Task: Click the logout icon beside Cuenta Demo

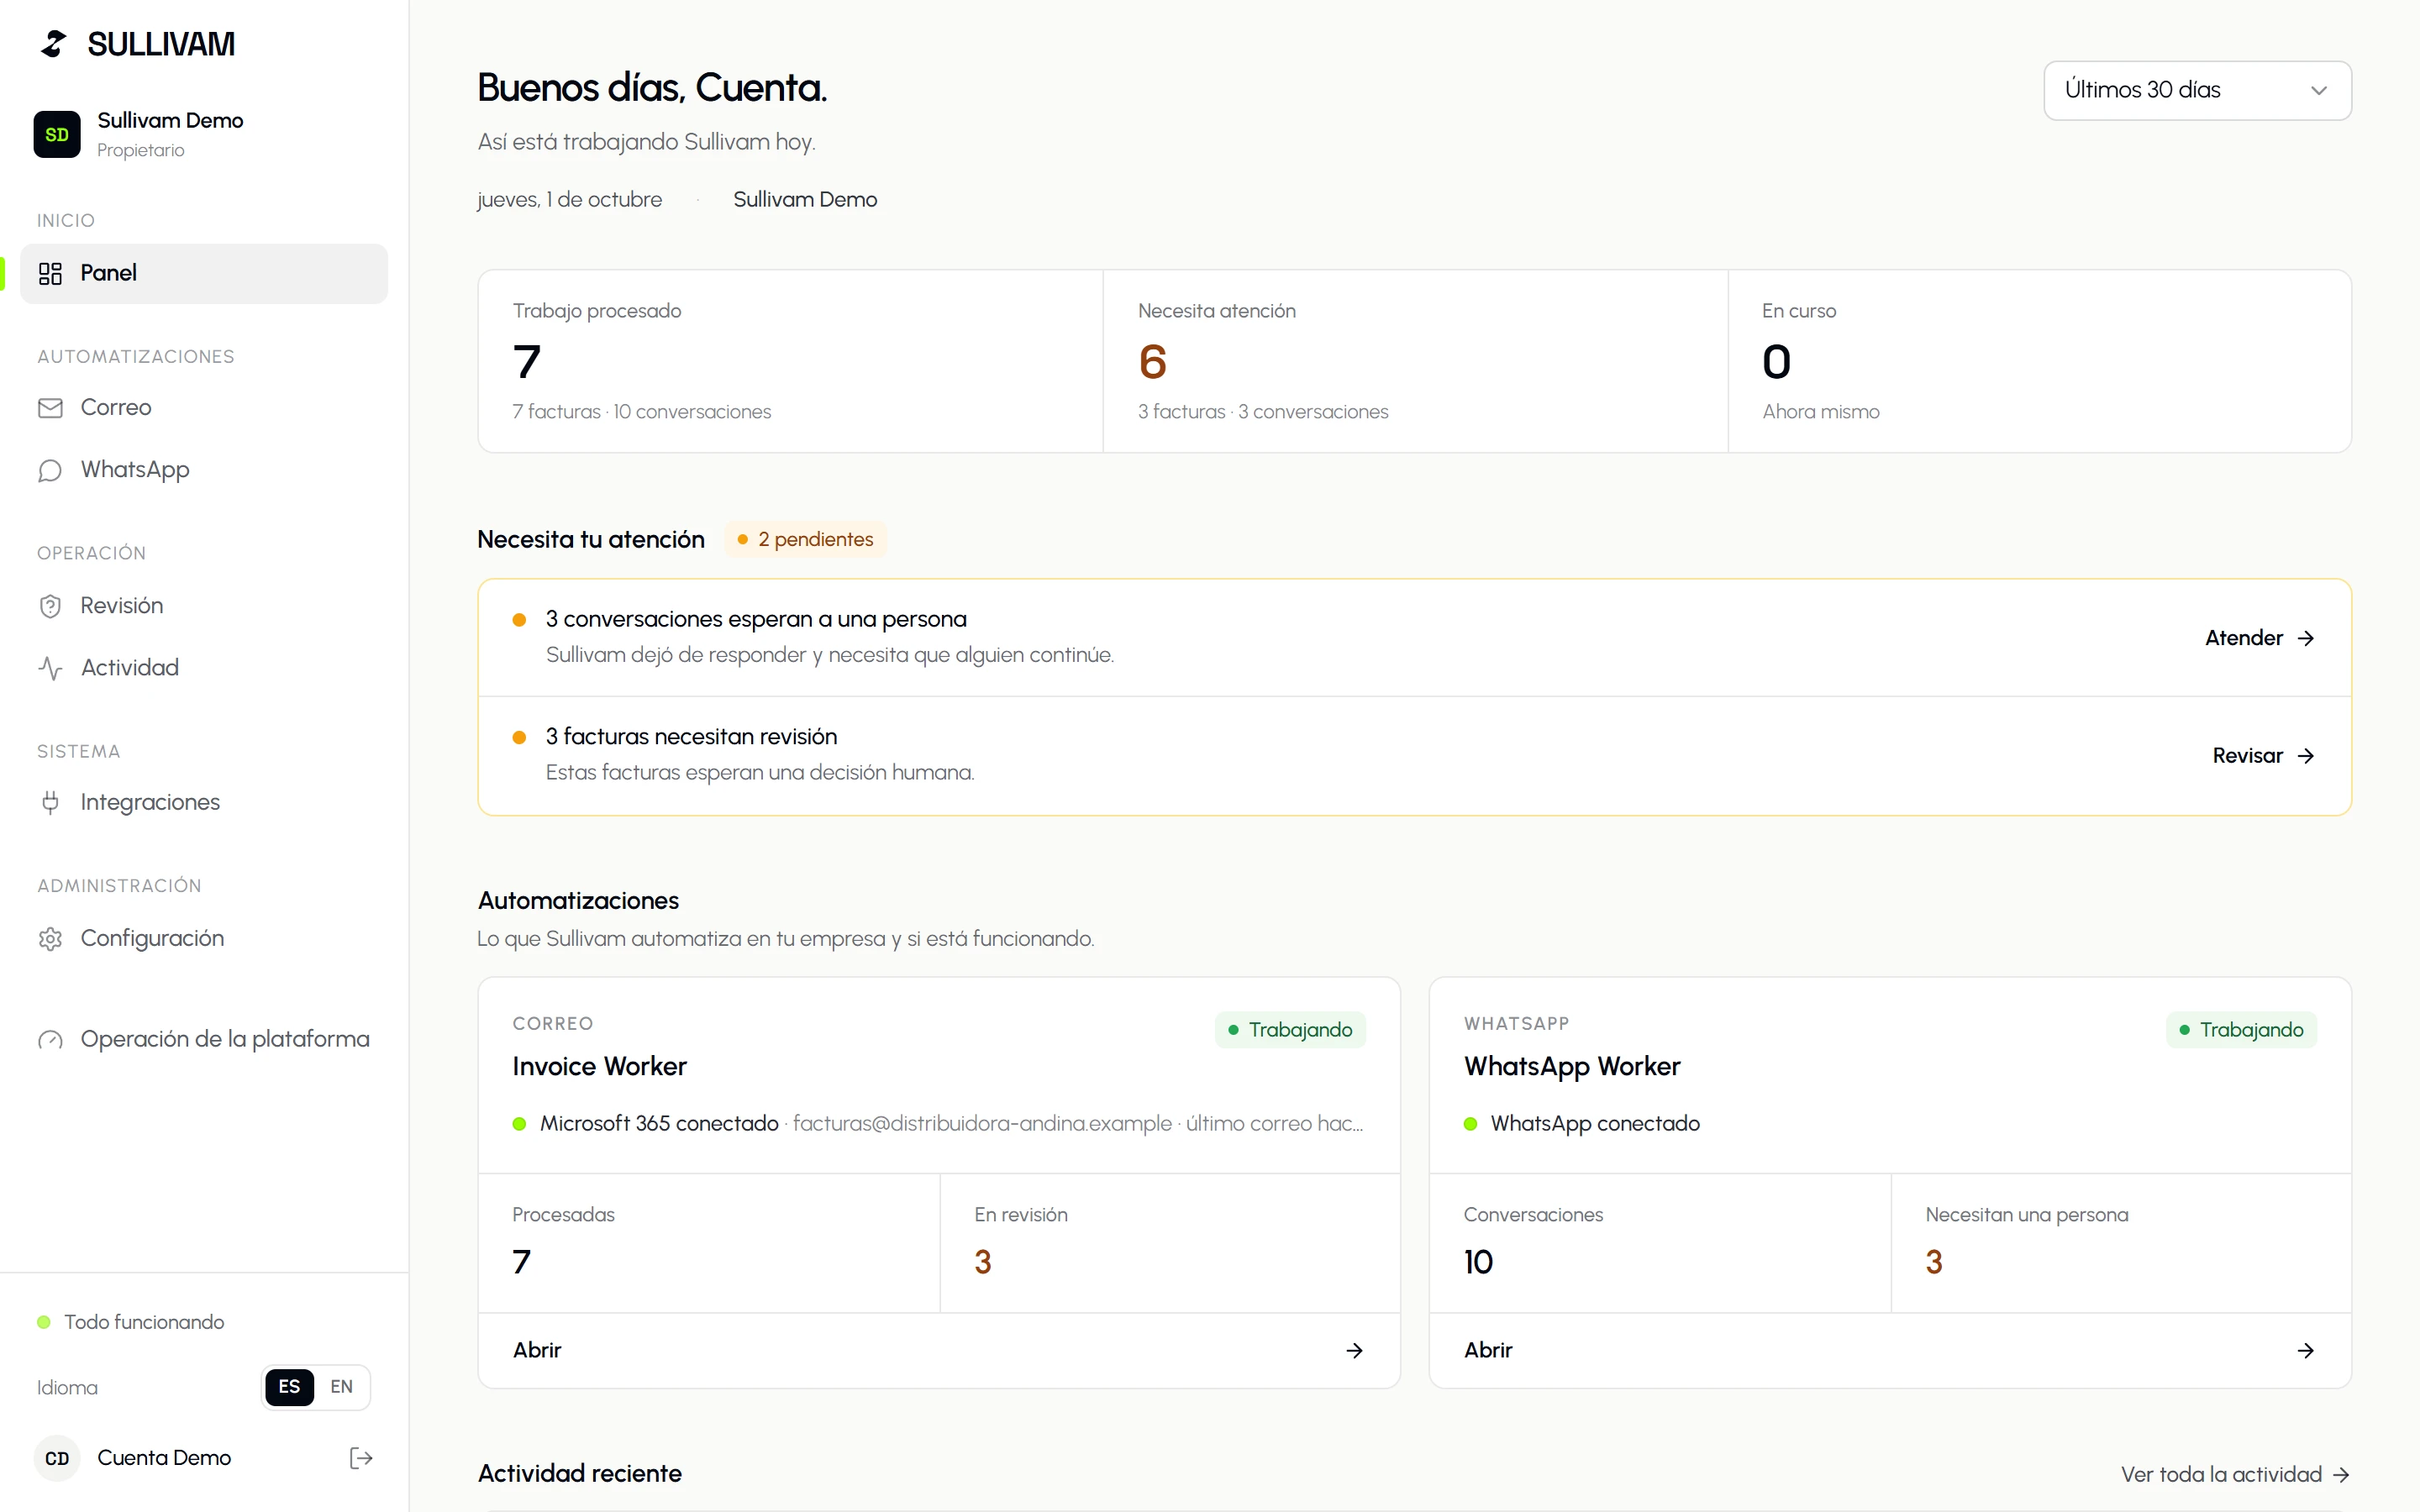Action: [361, 1458]
